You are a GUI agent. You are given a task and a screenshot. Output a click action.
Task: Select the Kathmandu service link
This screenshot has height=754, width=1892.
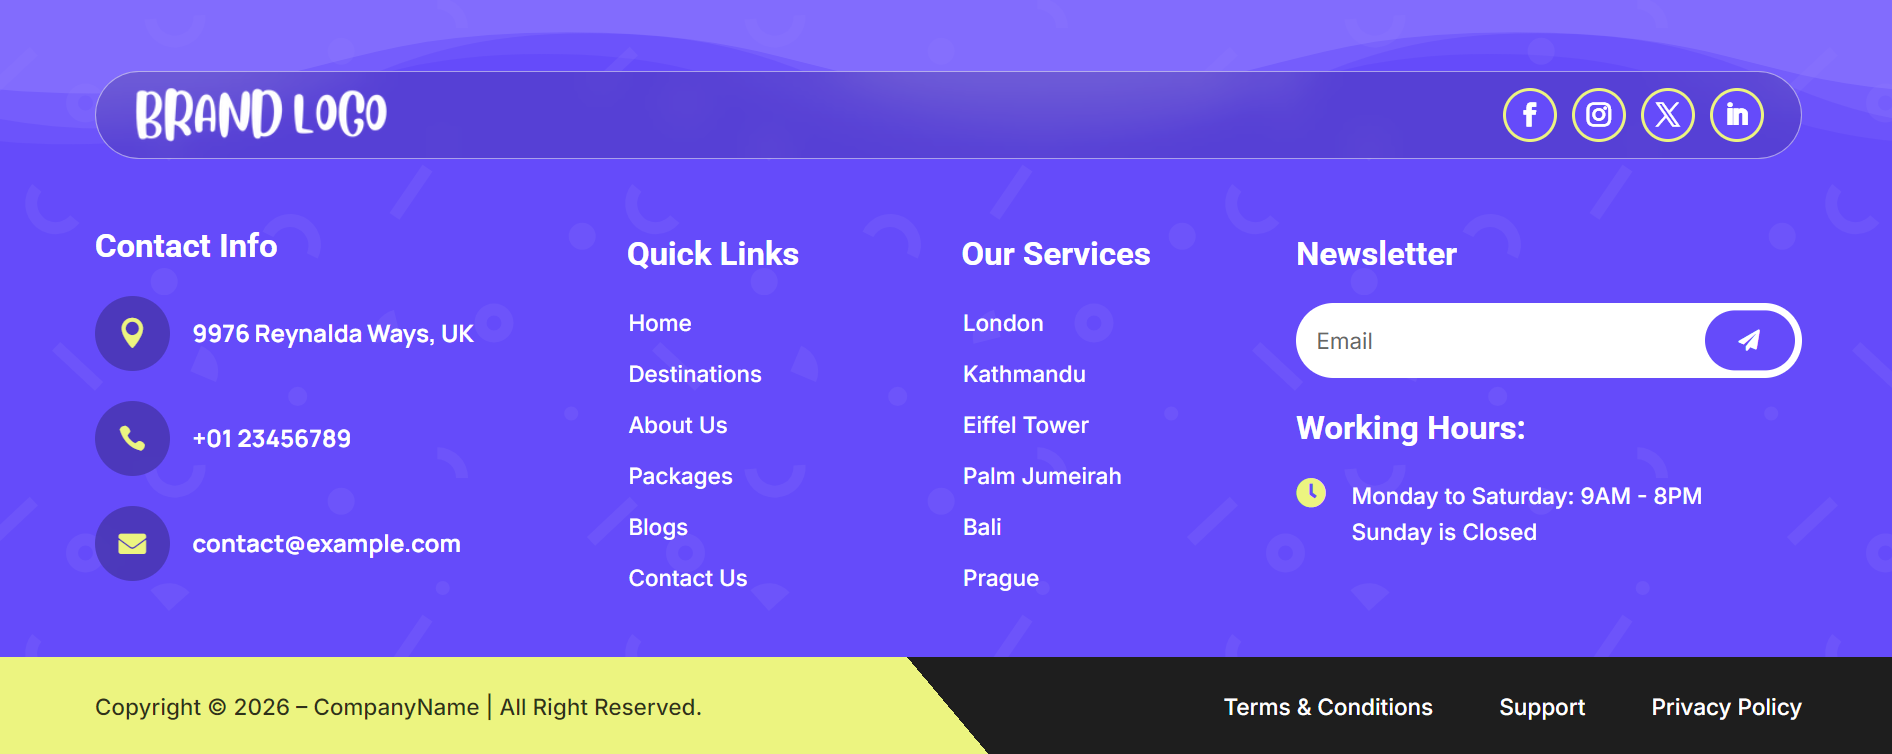1024,374
